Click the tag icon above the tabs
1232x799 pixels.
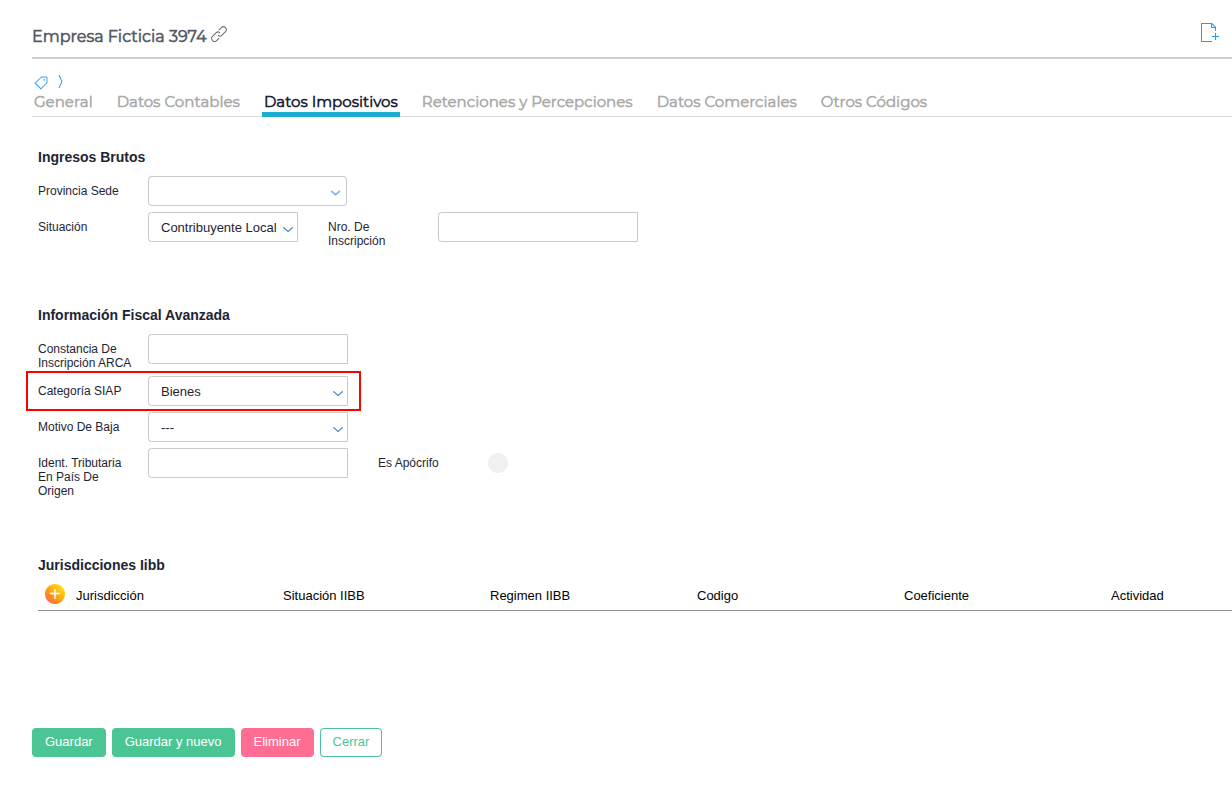click(41, 82)
